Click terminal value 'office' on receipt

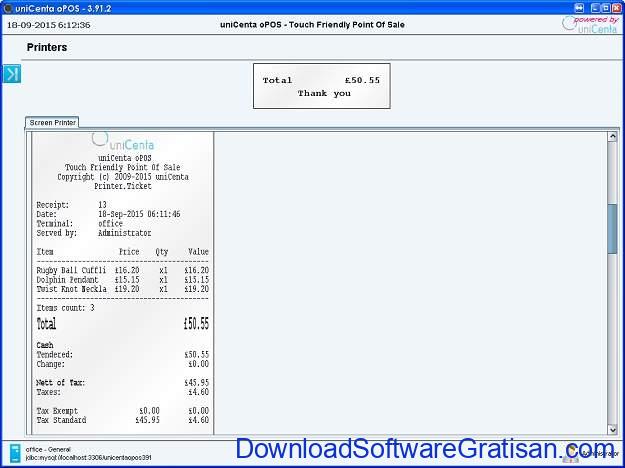coord(110,224)
